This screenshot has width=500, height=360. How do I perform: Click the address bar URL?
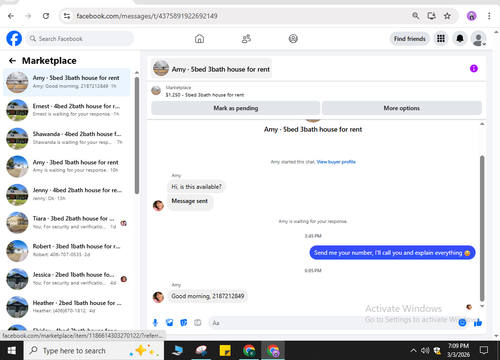(147, 16)
